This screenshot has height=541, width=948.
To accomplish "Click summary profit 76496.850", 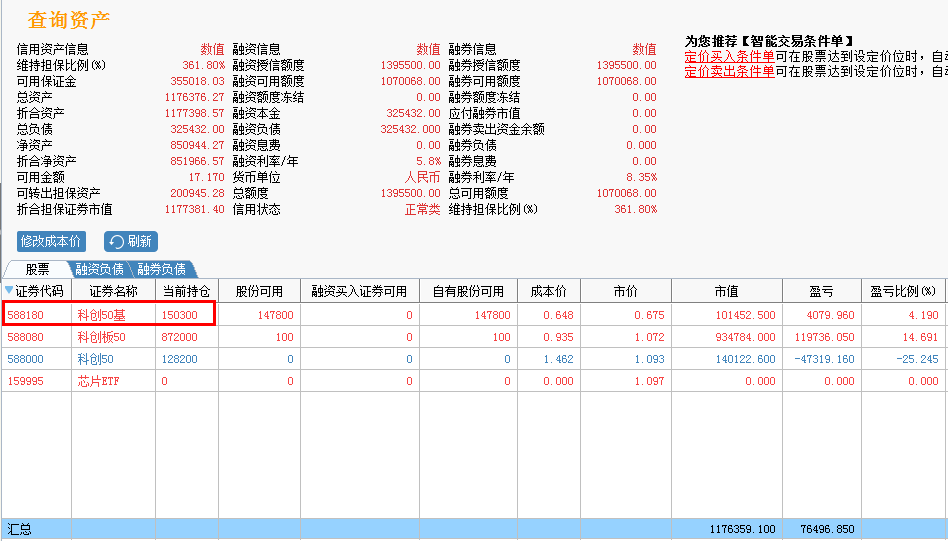I will click(828, 530).
